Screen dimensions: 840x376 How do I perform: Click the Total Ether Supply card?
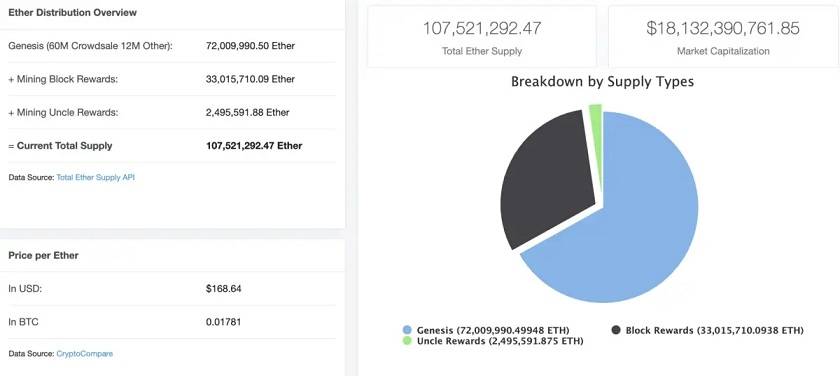coord(482,36)
